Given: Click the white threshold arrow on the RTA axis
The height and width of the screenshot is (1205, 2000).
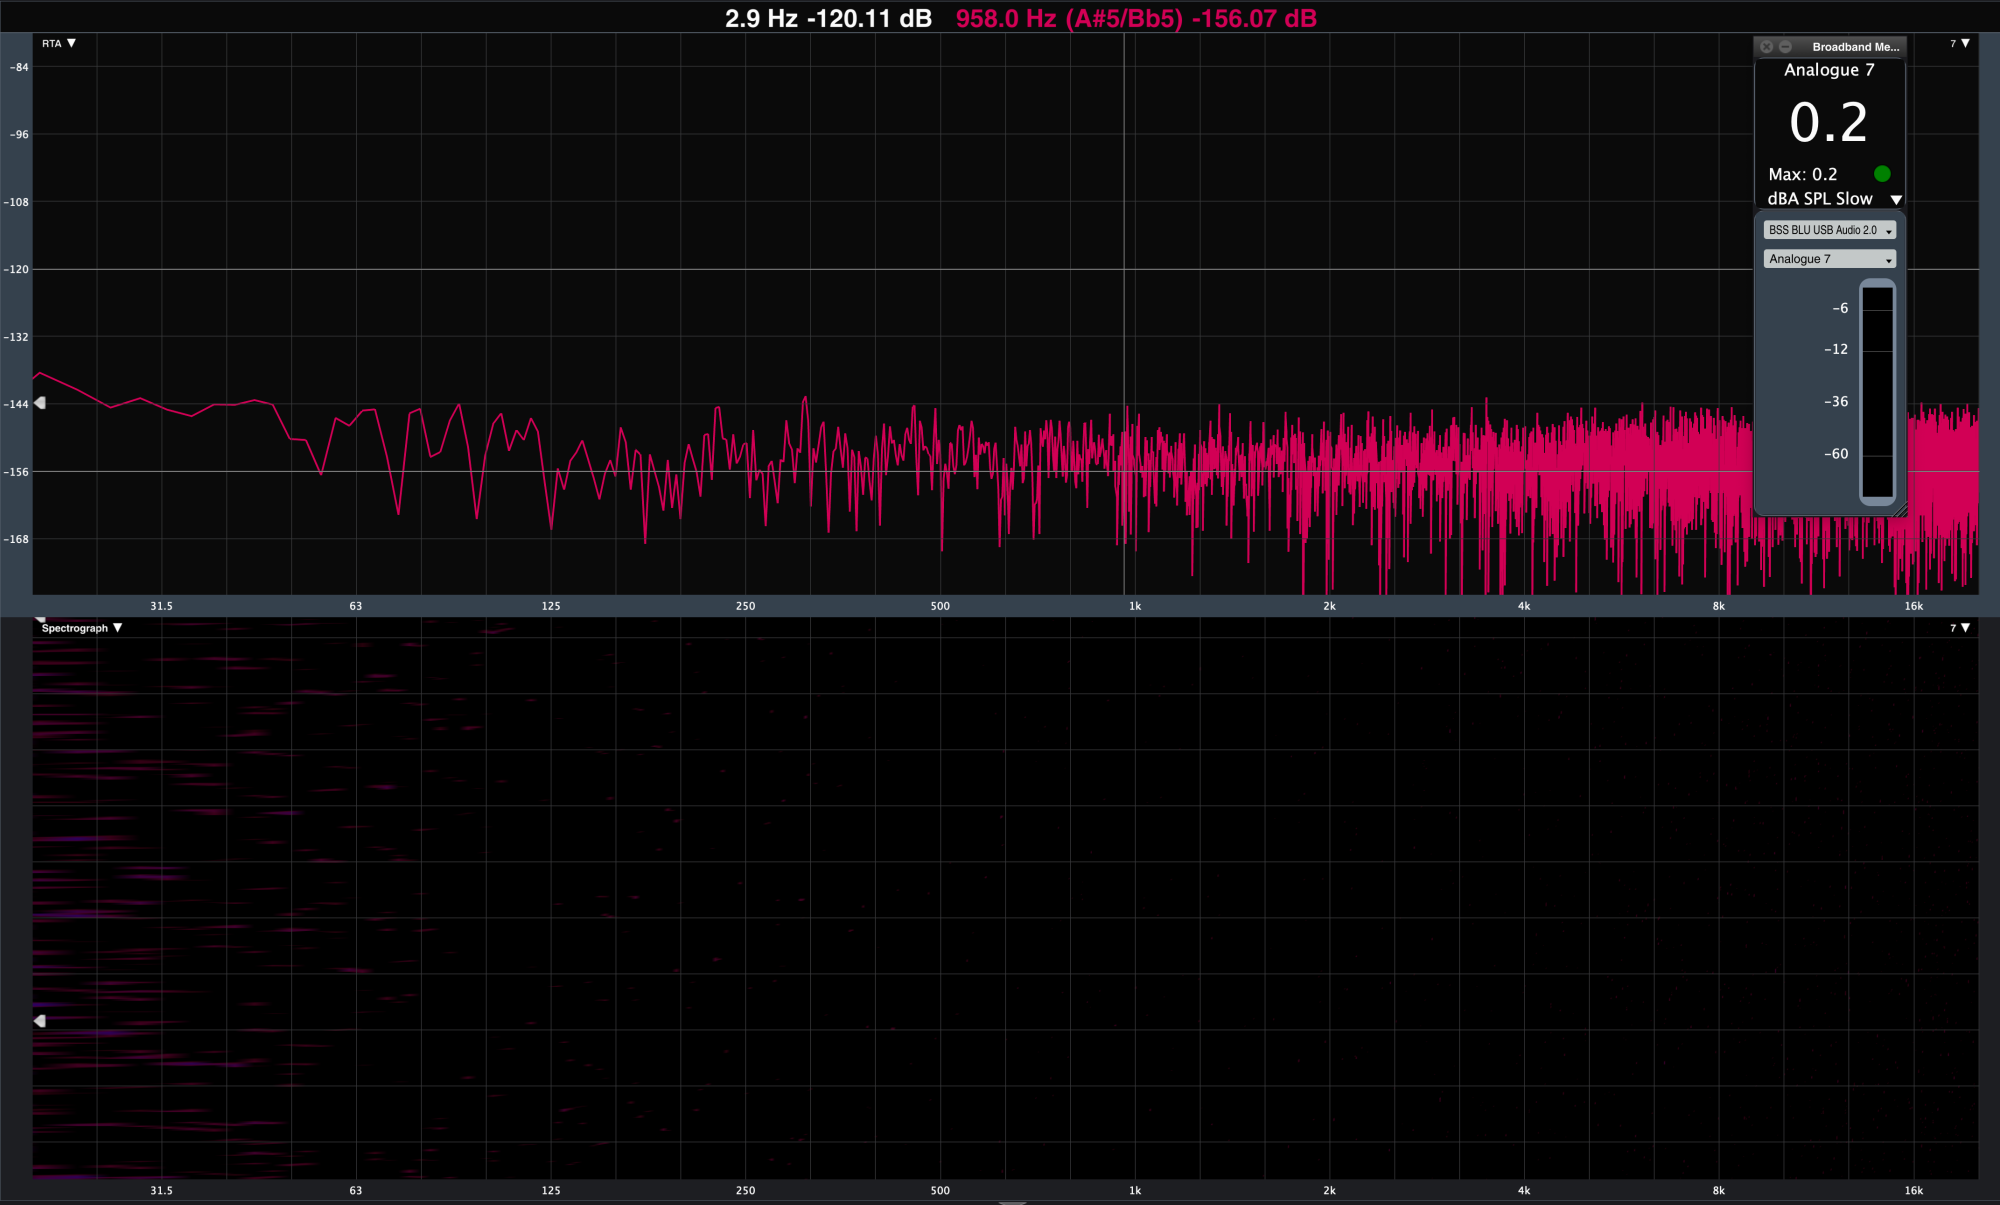Looking at the screenshot, I should 40,403.
